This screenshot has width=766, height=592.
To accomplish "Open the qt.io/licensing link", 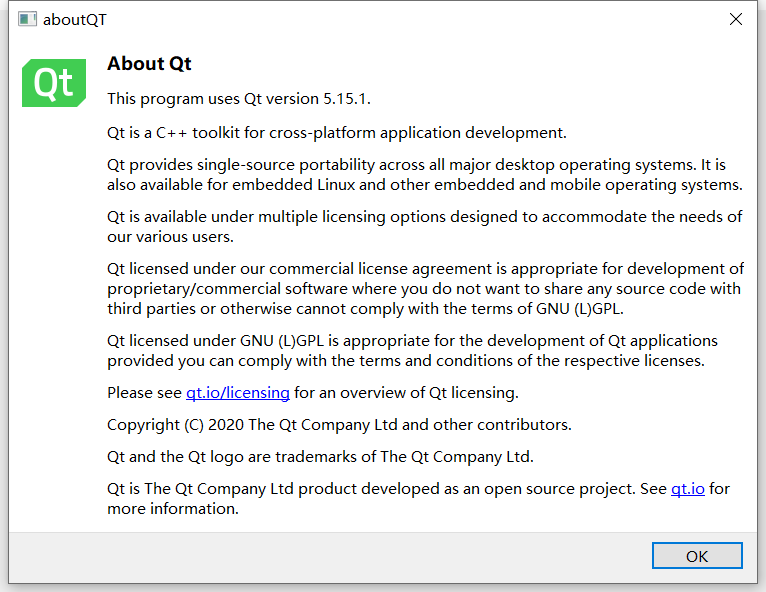I will pos(238,392).
